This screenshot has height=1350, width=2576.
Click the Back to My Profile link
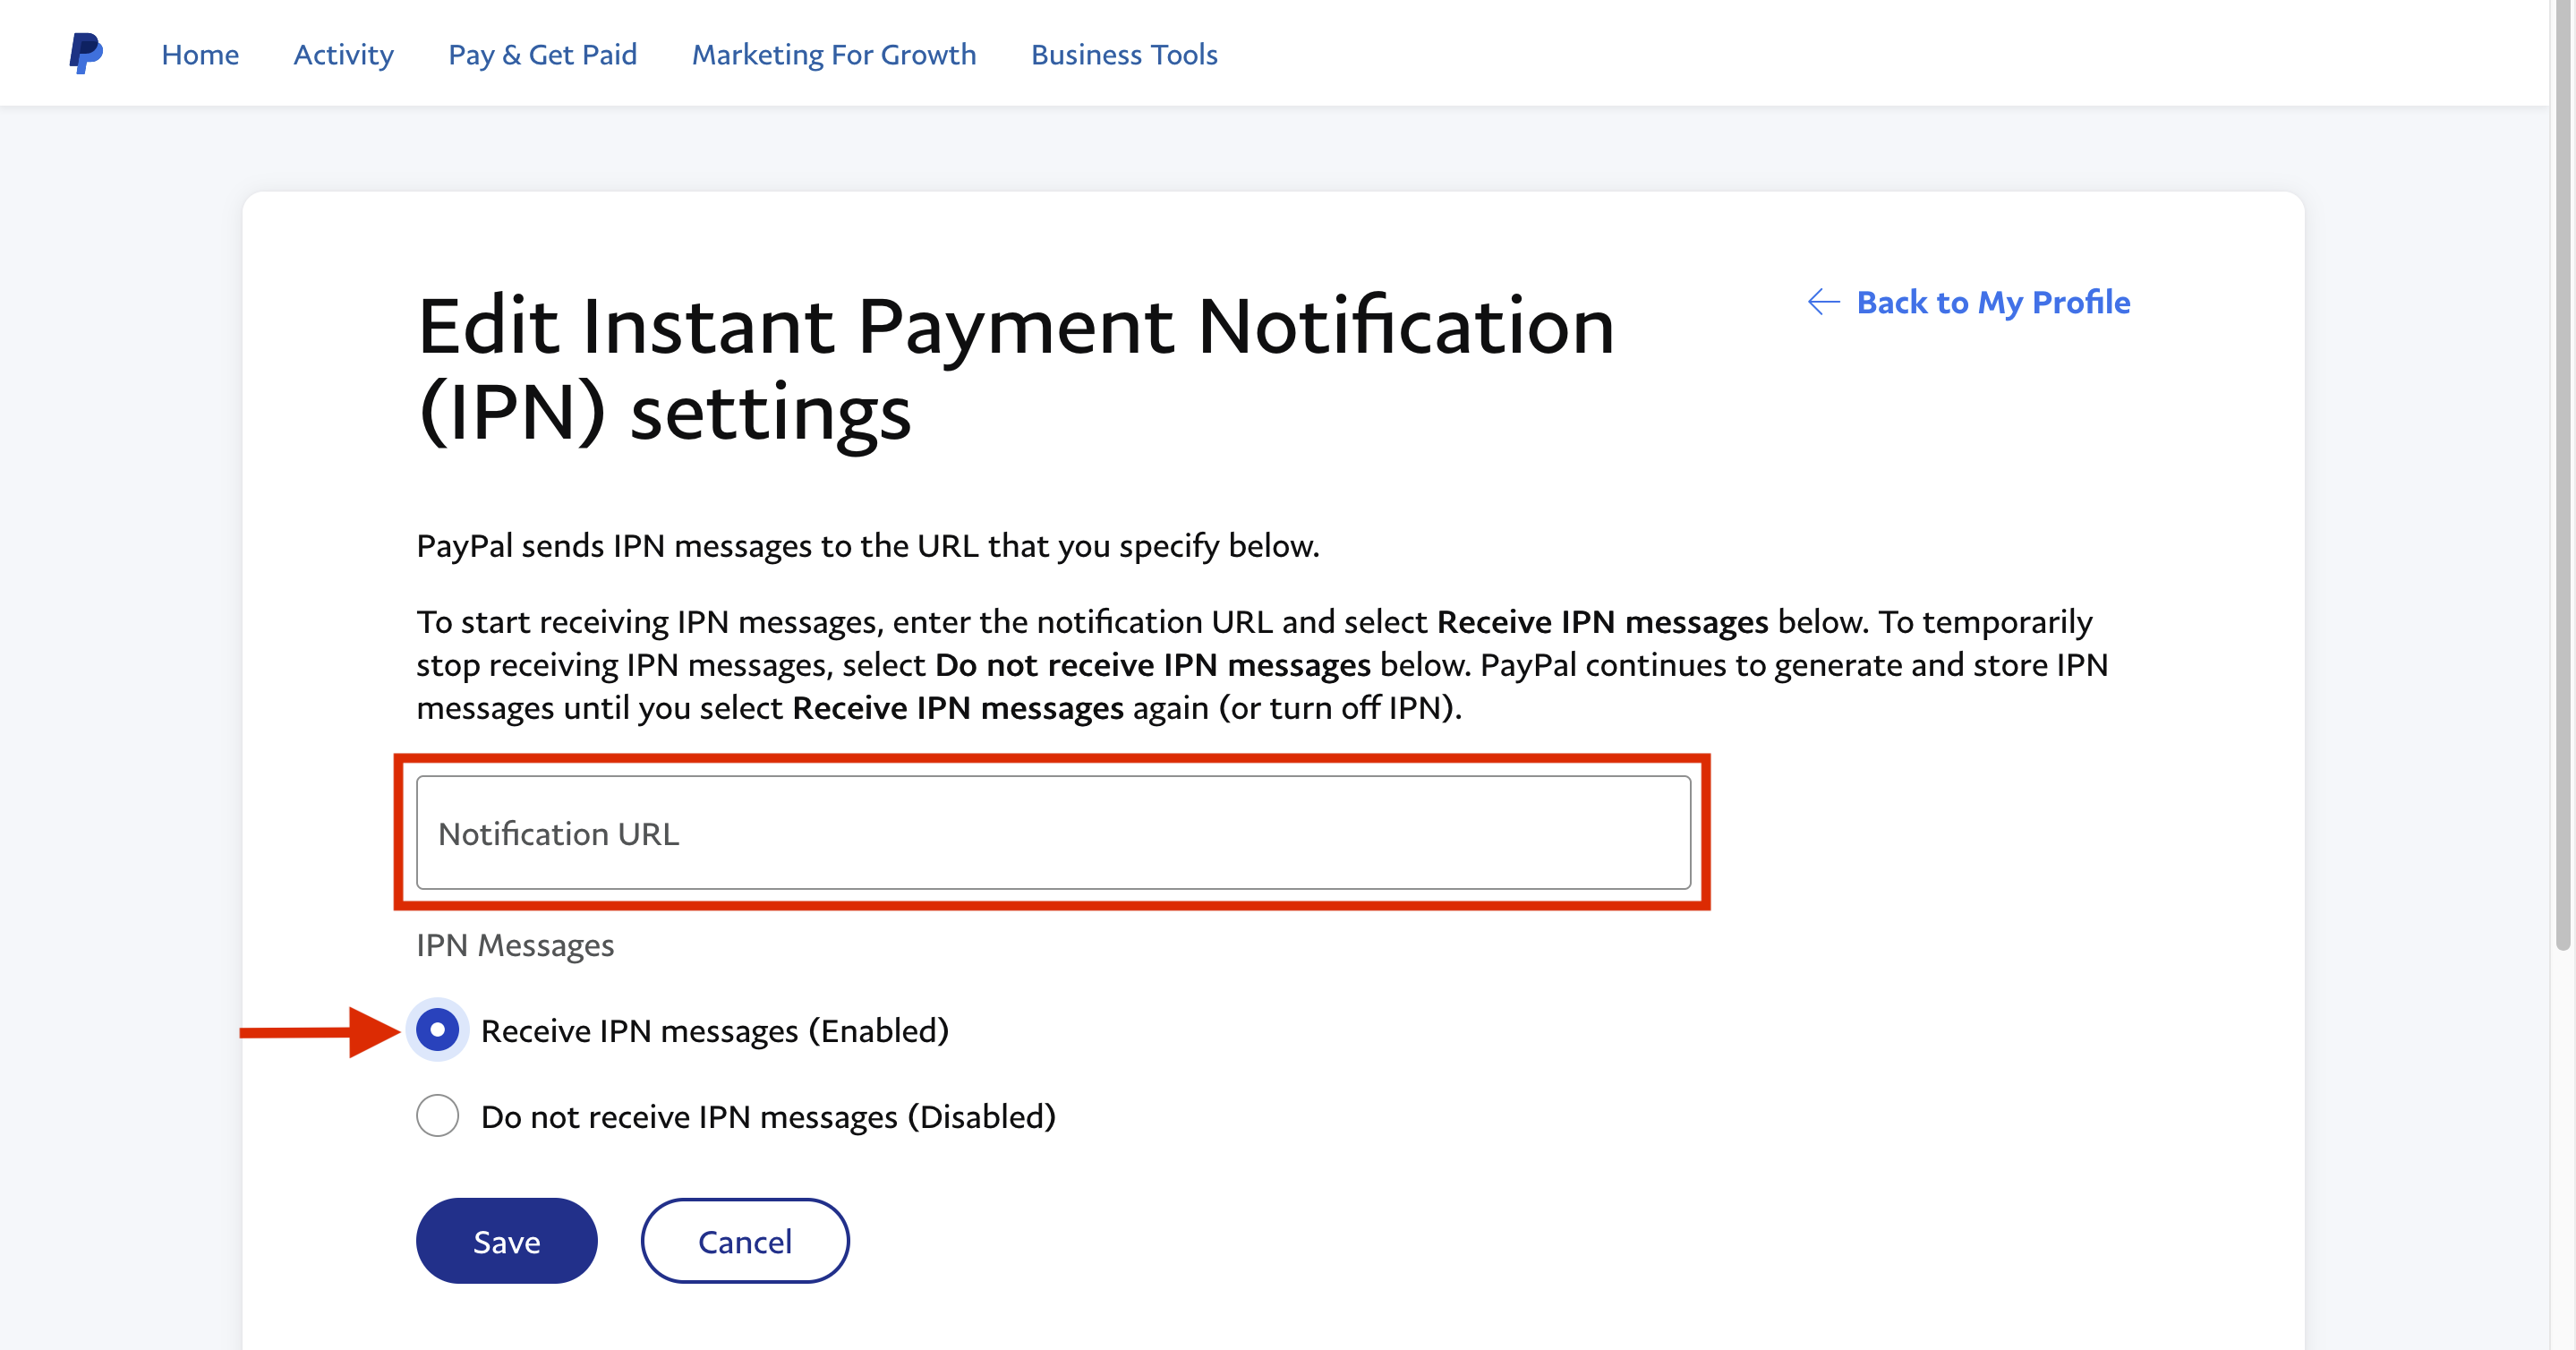(1992, 302)
